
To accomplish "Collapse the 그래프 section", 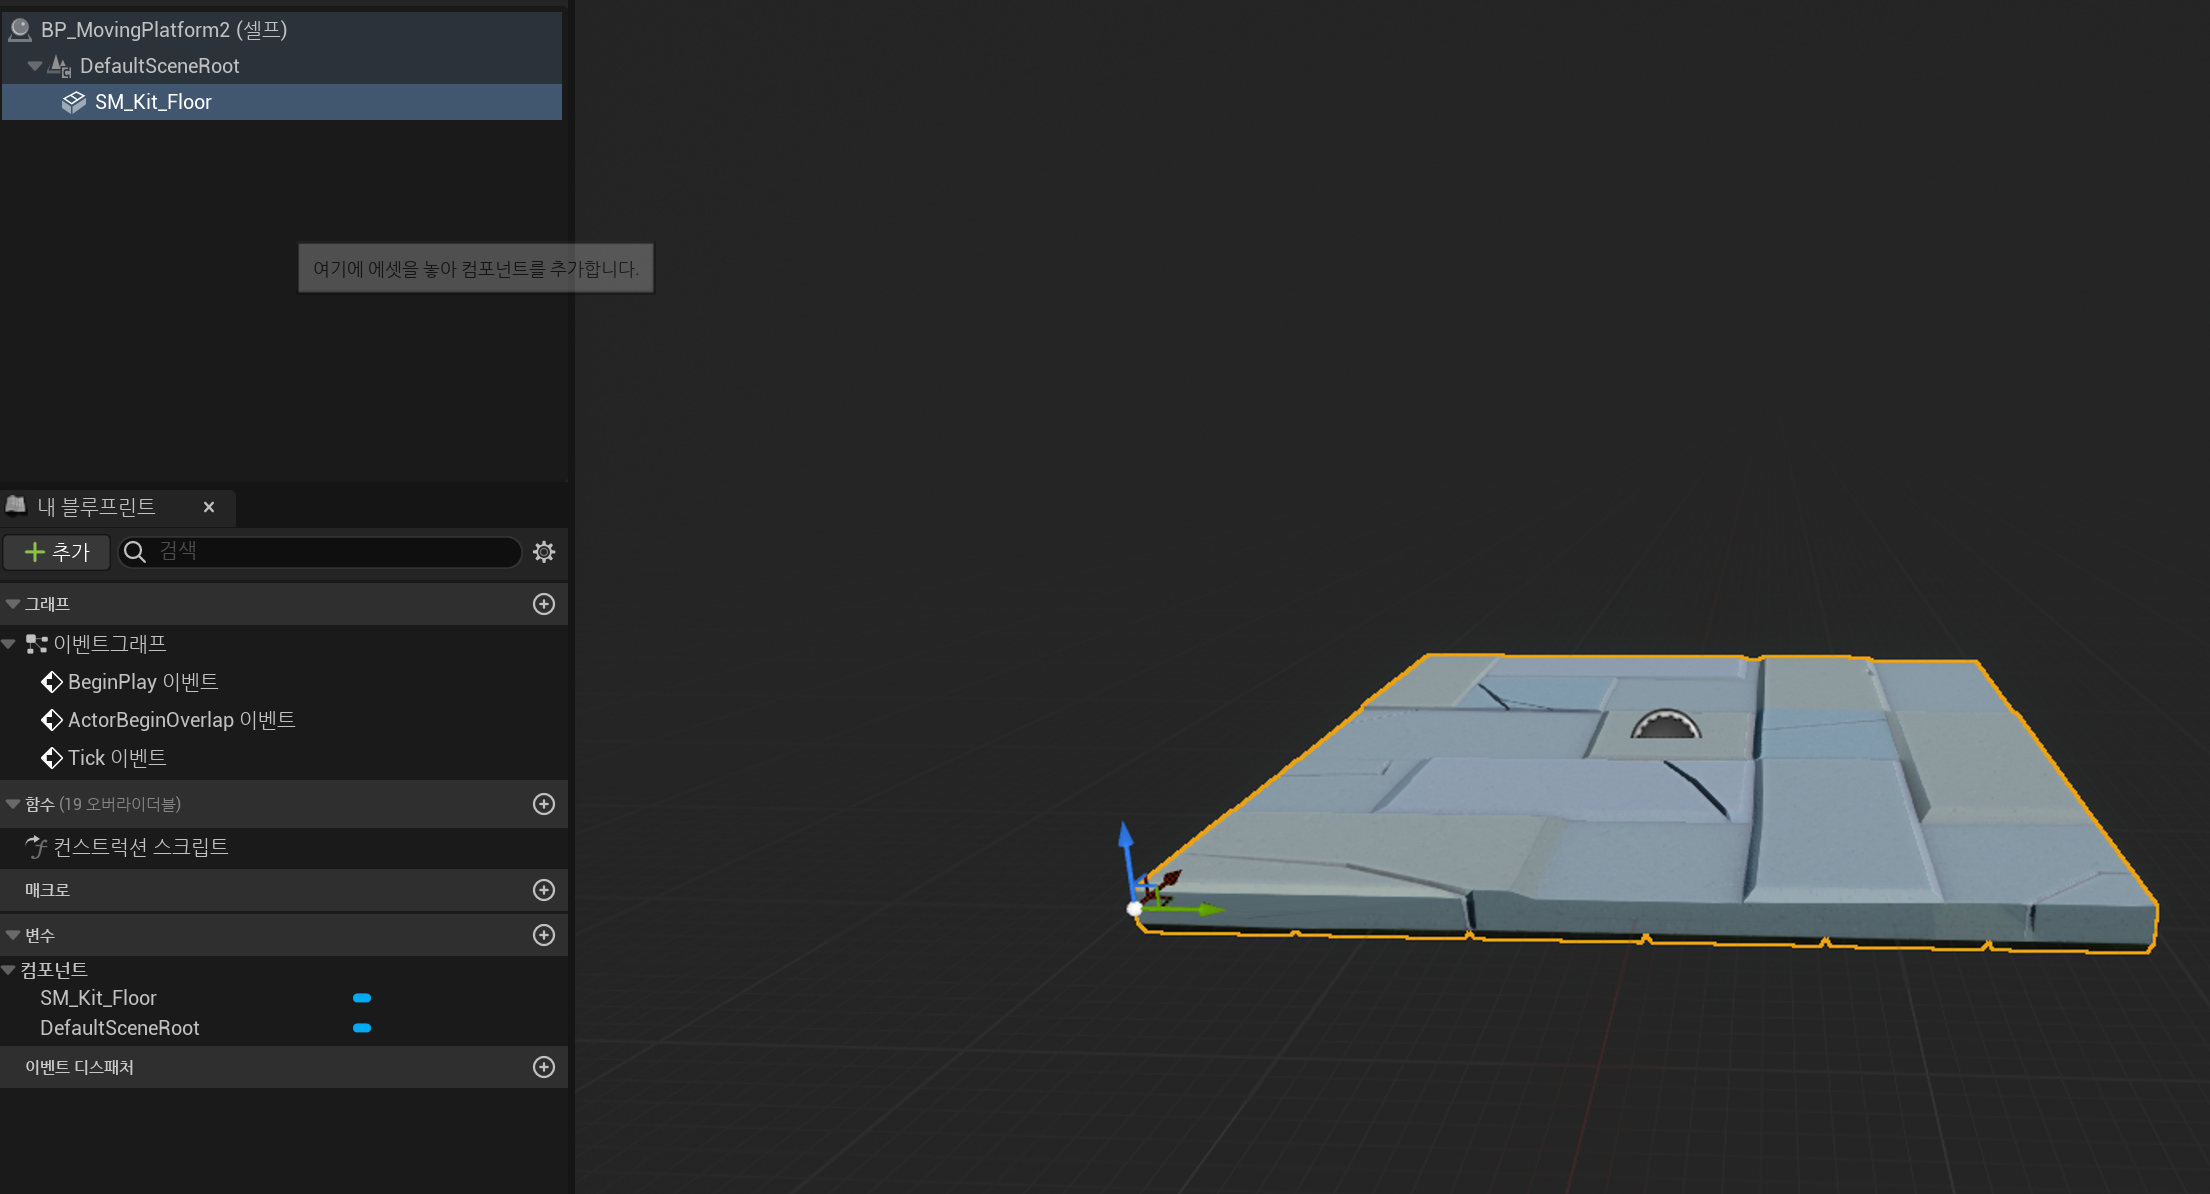I will coord(13,604).
